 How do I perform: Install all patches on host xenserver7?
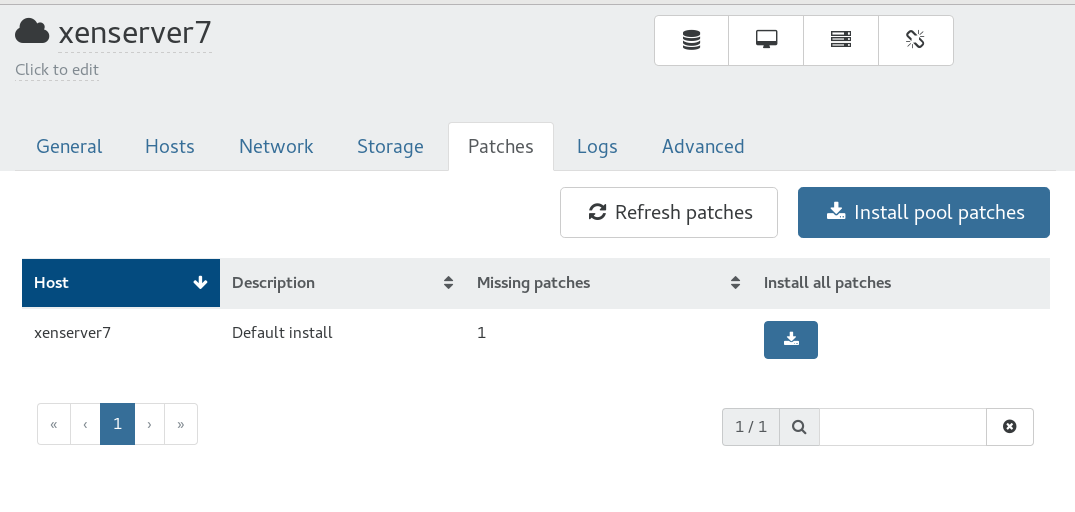pyautogui.click(x=790, y=339)
